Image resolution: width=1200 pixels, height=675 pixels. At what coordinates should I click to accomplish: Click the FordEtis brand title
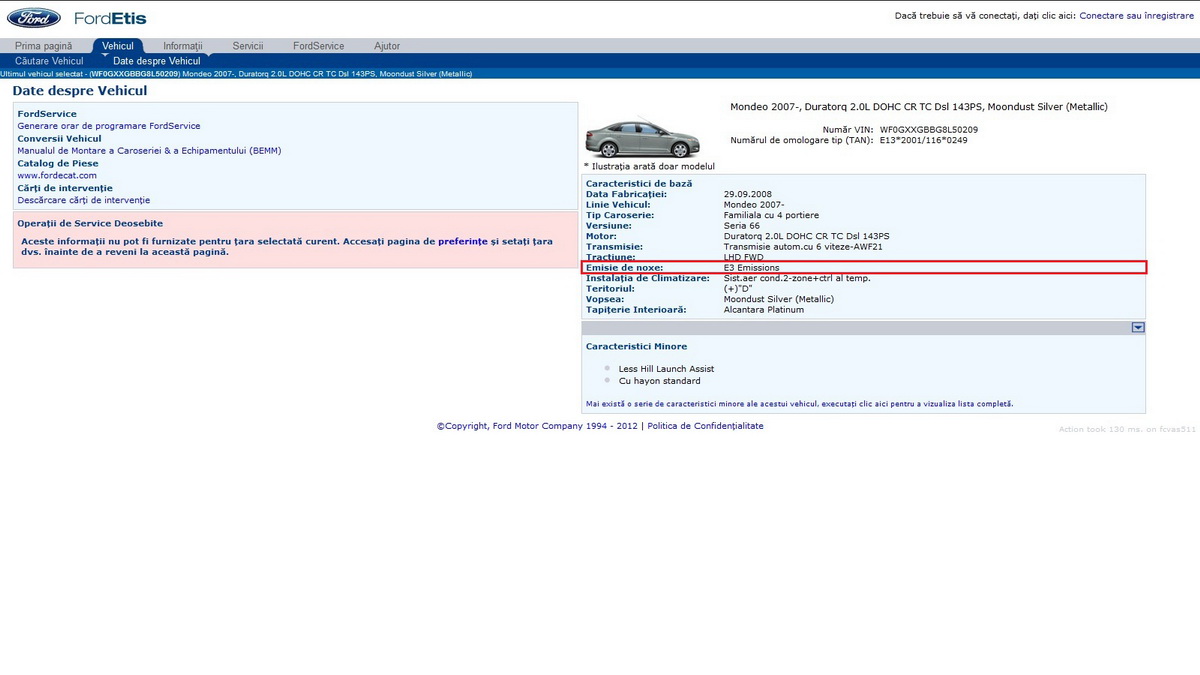click(110, 18)
